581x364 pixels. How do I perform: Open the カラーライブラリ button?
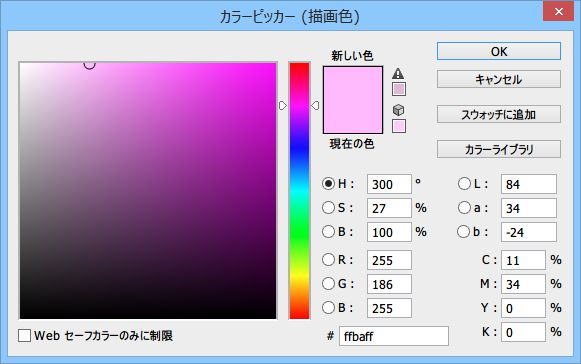click(499, 149)
